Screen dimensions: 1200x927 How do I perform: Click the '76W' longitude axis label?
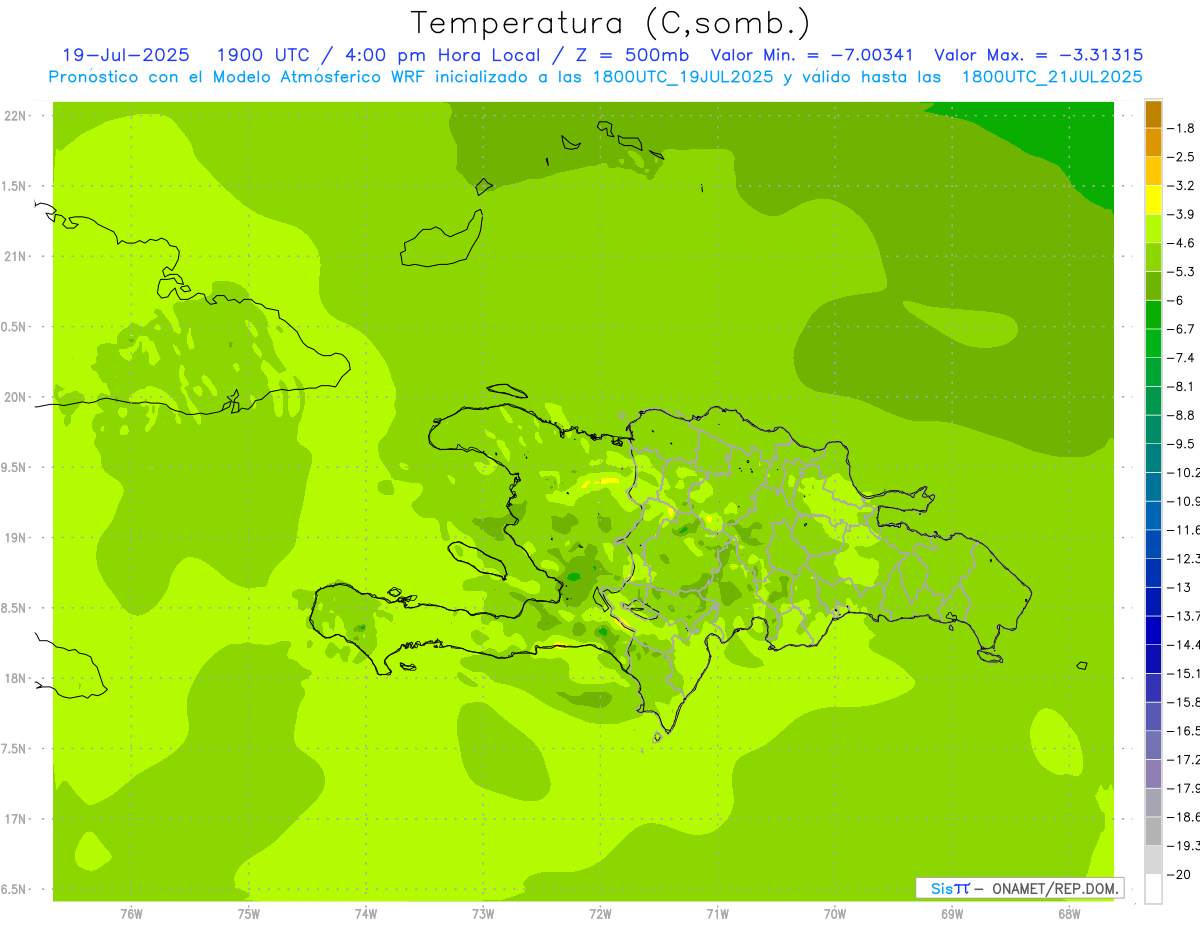point(131,914)
